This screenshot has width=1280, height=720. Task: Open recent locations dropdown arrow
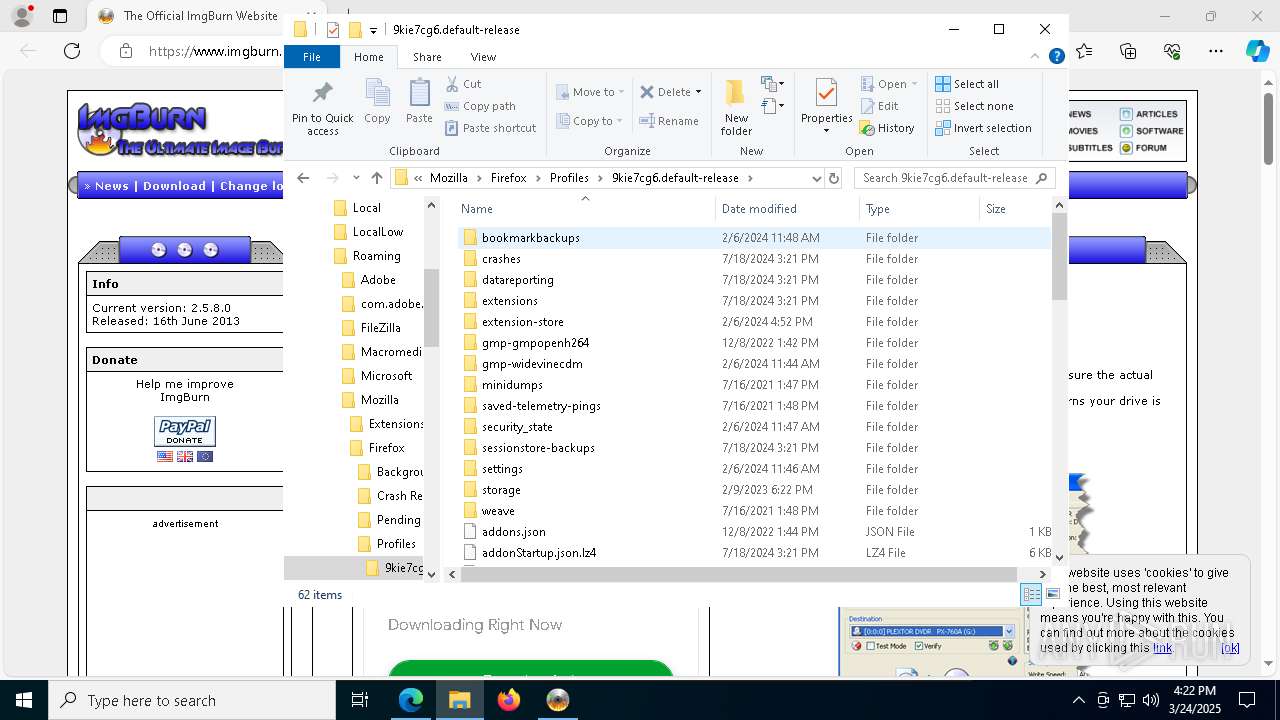coord(355,178)
